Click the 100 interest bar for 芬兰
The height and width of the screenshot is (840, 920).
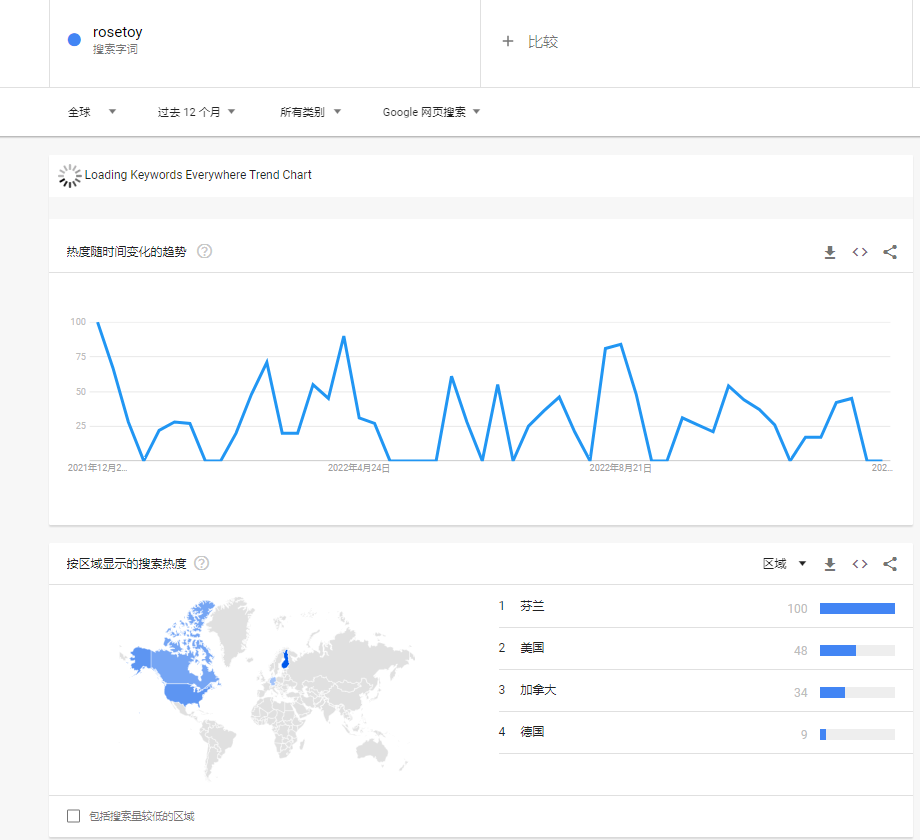(x=857, y=608)
